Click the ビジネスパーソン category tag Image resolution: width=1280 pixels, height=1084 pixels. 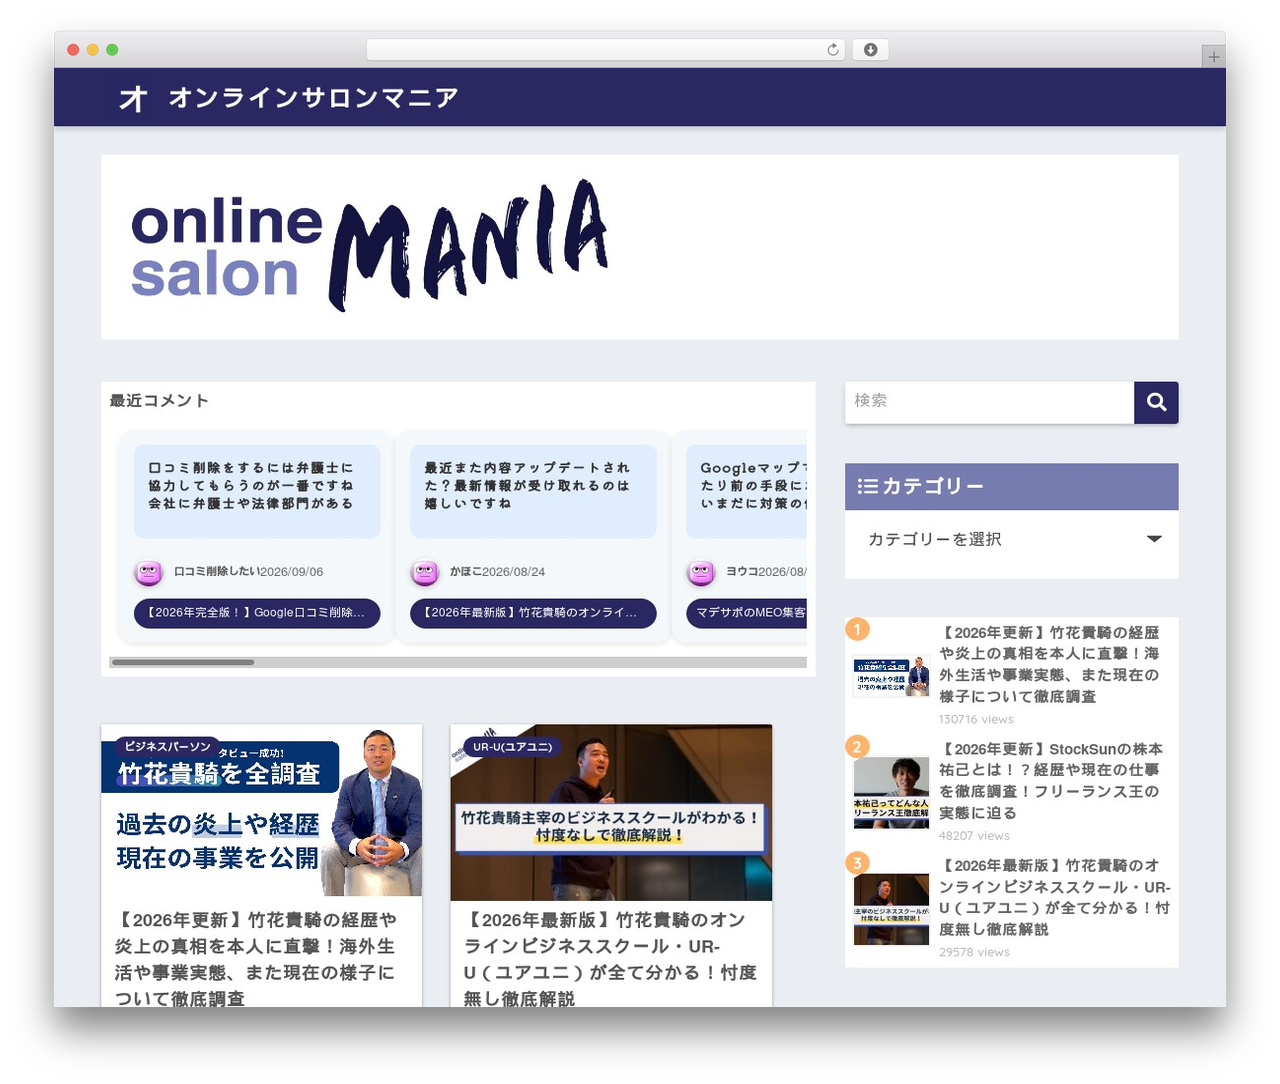pos(167,747)
